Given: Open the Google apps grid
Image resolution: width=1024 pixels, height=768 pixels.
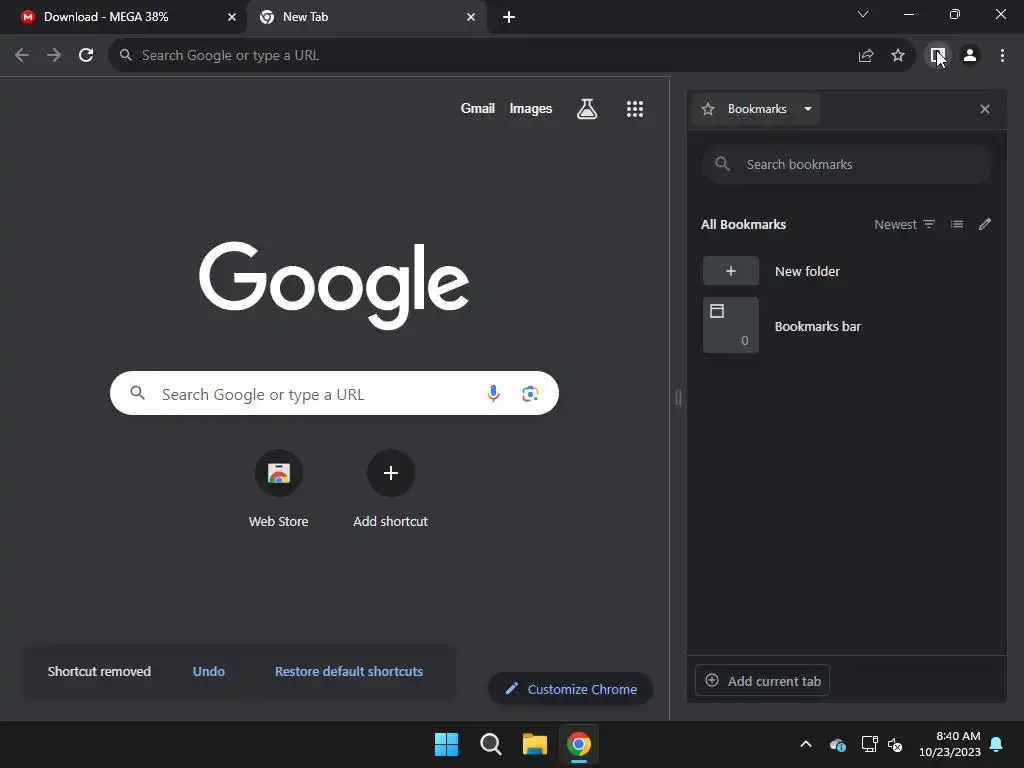Looking at the screenshot, I should coord(635,108).
